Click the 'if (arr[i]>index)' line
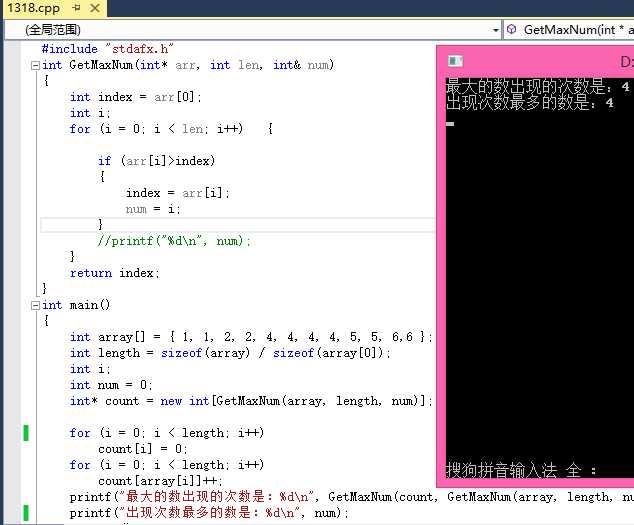This screenshot has width=634, height=525. [156, 161]
